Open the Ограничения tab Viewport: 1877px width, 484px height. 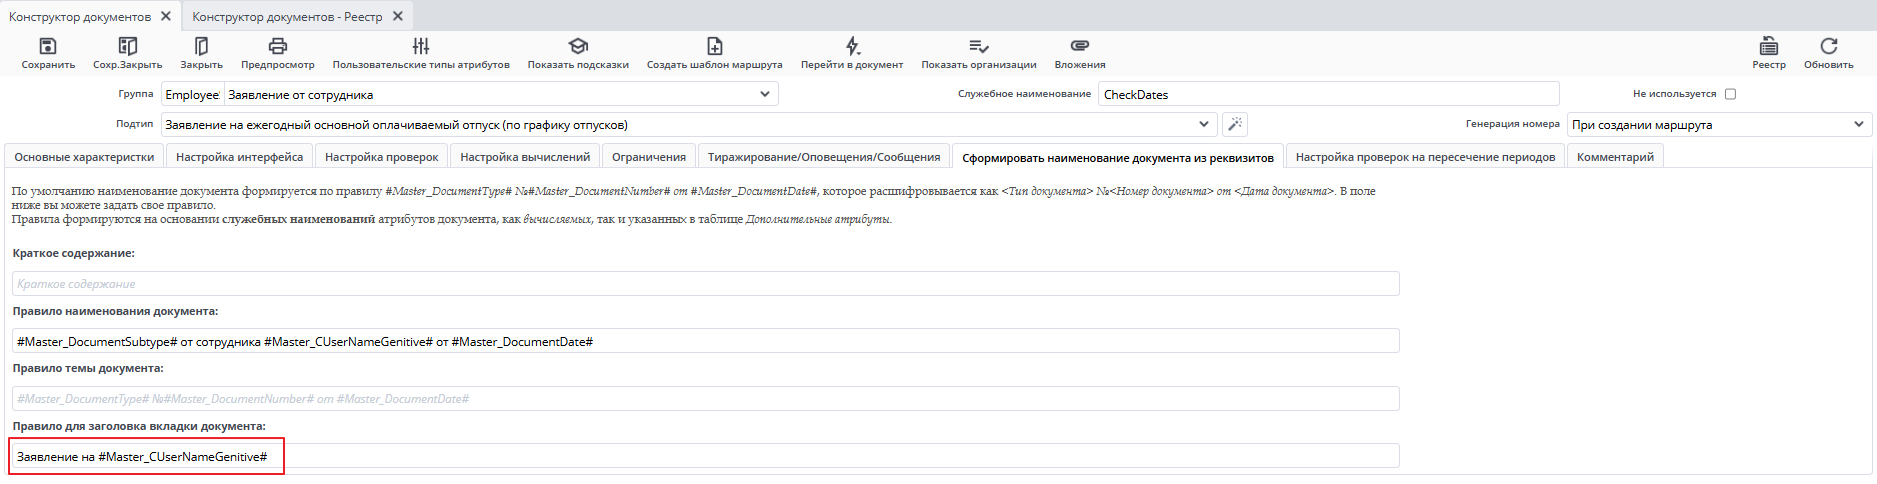648,157
